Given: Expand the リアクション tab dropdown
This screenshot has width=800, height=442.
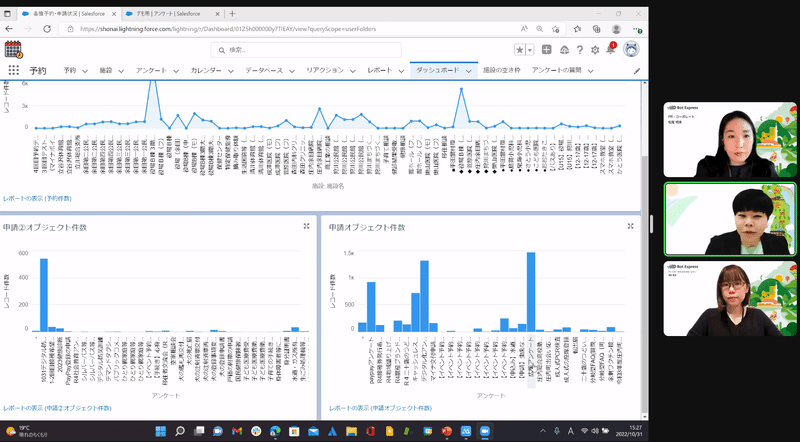Looking at the screenshot, I should [353, 71].
